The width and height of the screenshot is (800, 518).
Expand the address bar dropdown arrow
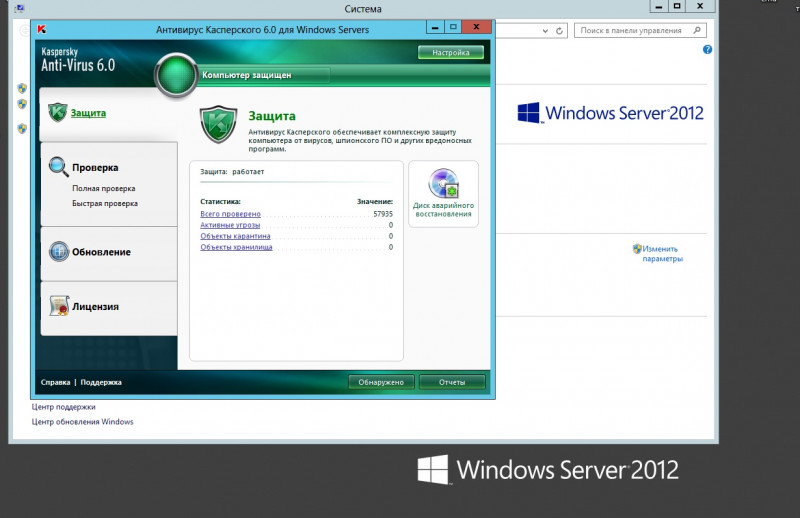[x=545, y=31]
